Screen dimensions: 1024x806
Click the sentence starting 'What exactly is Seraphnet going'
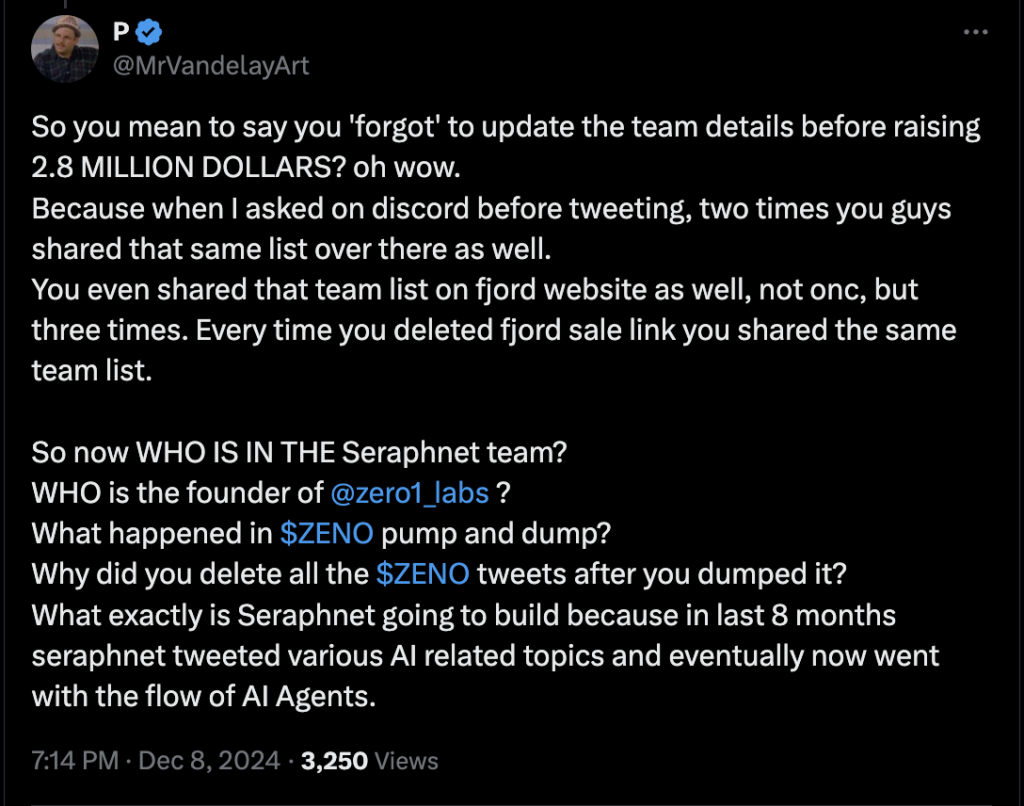485,656
